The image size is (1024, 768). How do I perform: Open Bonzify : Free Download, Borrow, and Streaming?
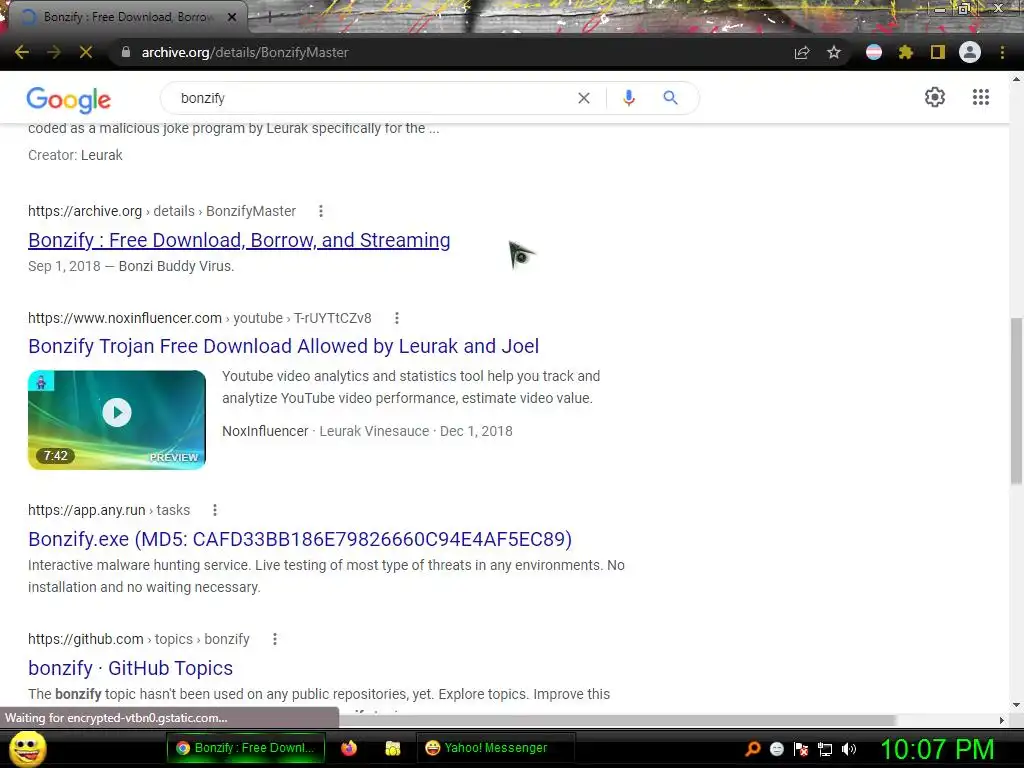[x=239, y=240]
